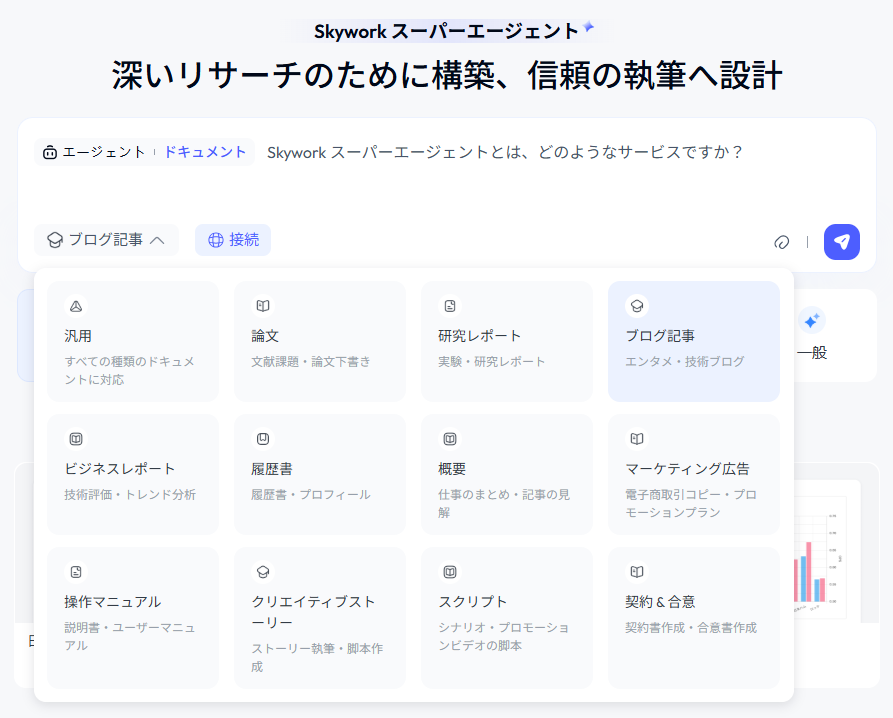Screen dimensions: 893x718
Task: Click text 説明書・ユーザーマニュアル
Action: (130, 637)
